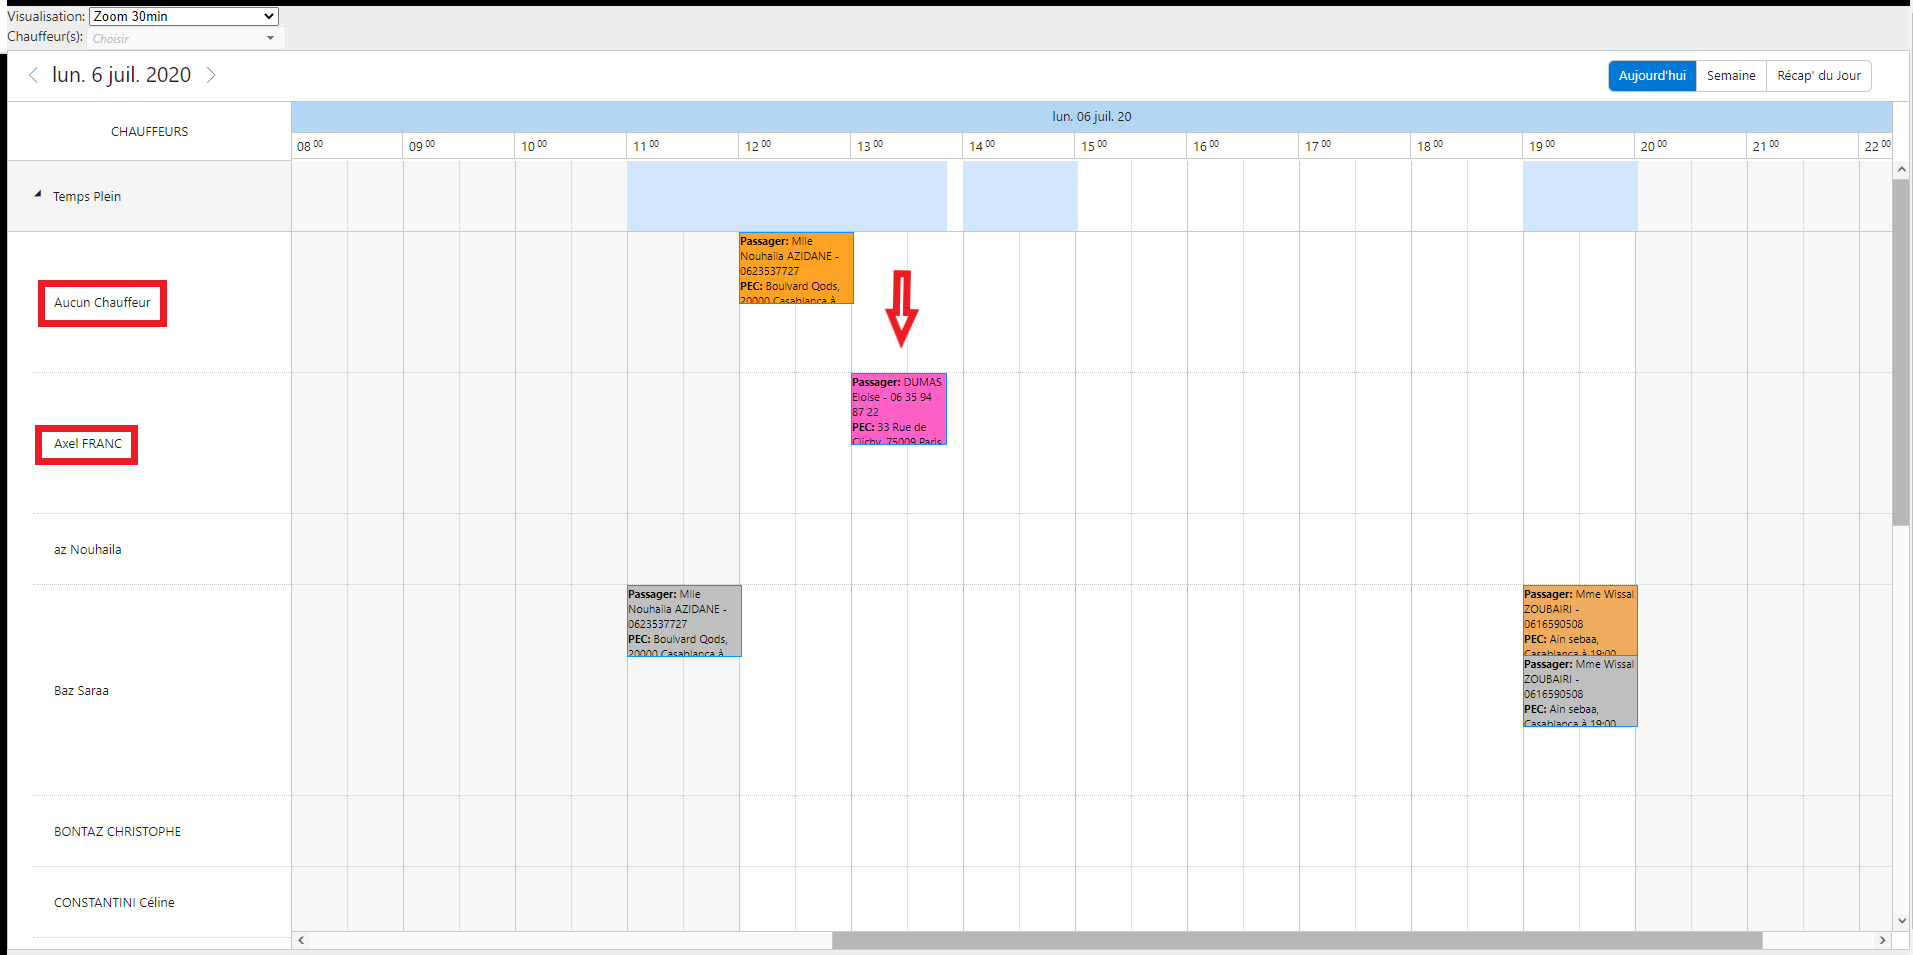
Task: Open grey Nouhaila AZIDANE booking at 11:00
Action: pos(684,621)
